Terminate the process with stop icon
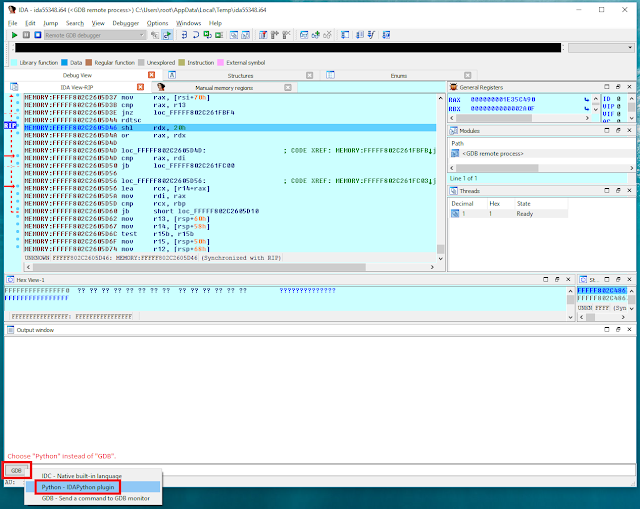The image size is (640, 509). (38, 35)
